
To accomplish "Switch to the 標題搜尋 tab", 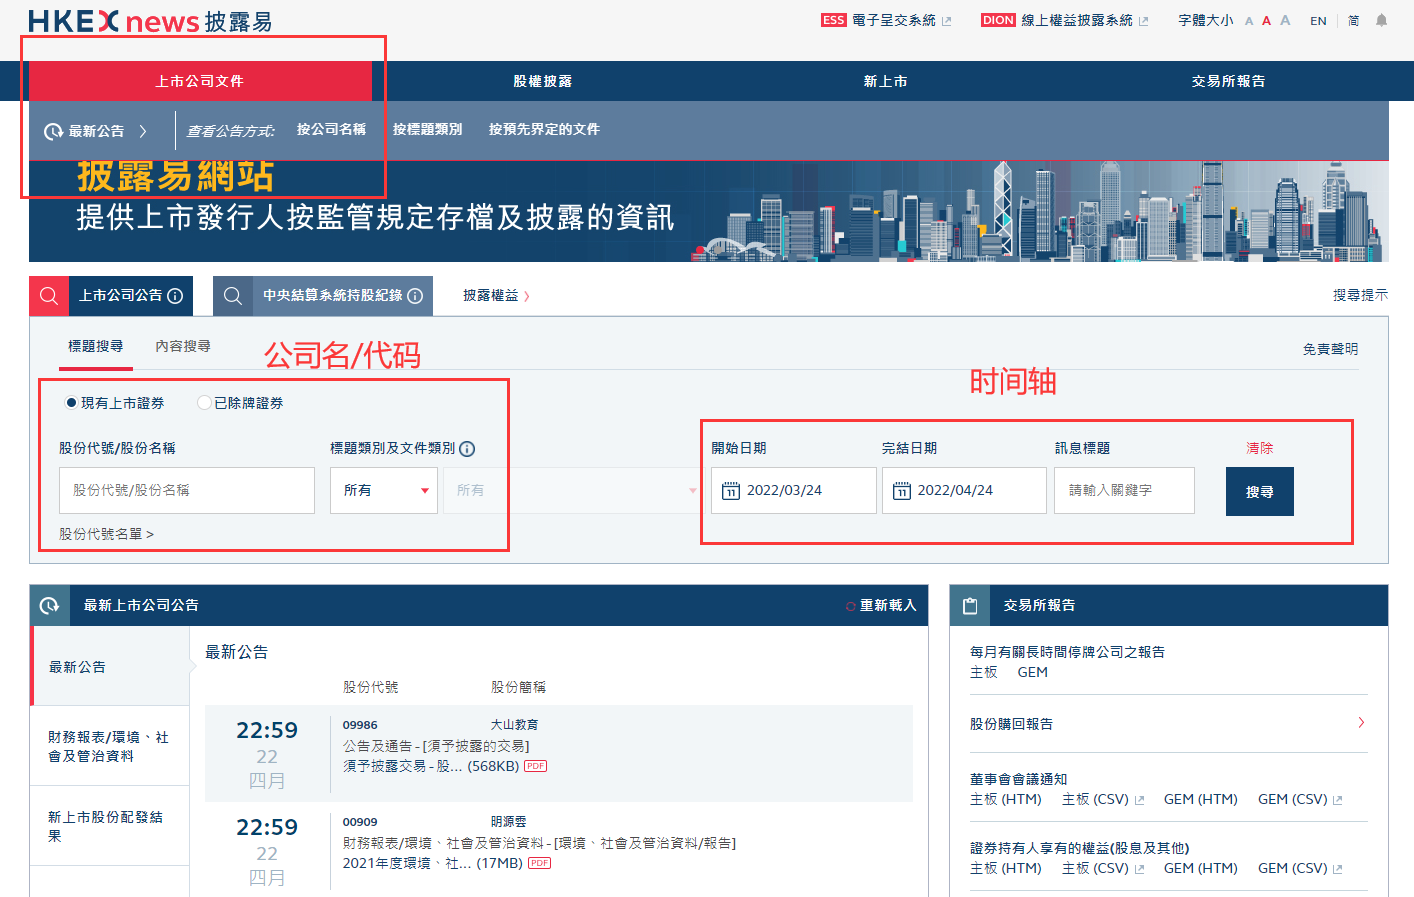I will [x=95, y=346].
